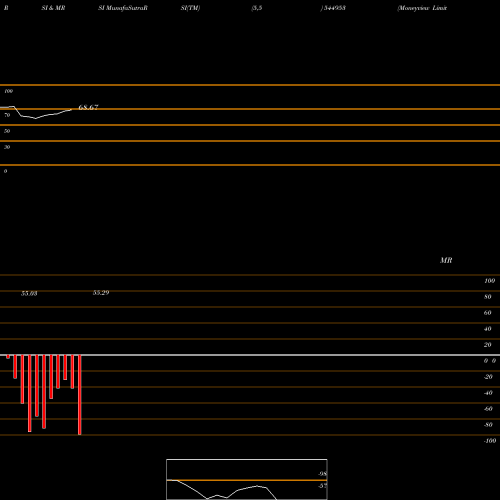Click the last and tallest red MR bar
This screenshot has height=500, width=500.
[80, 395]
